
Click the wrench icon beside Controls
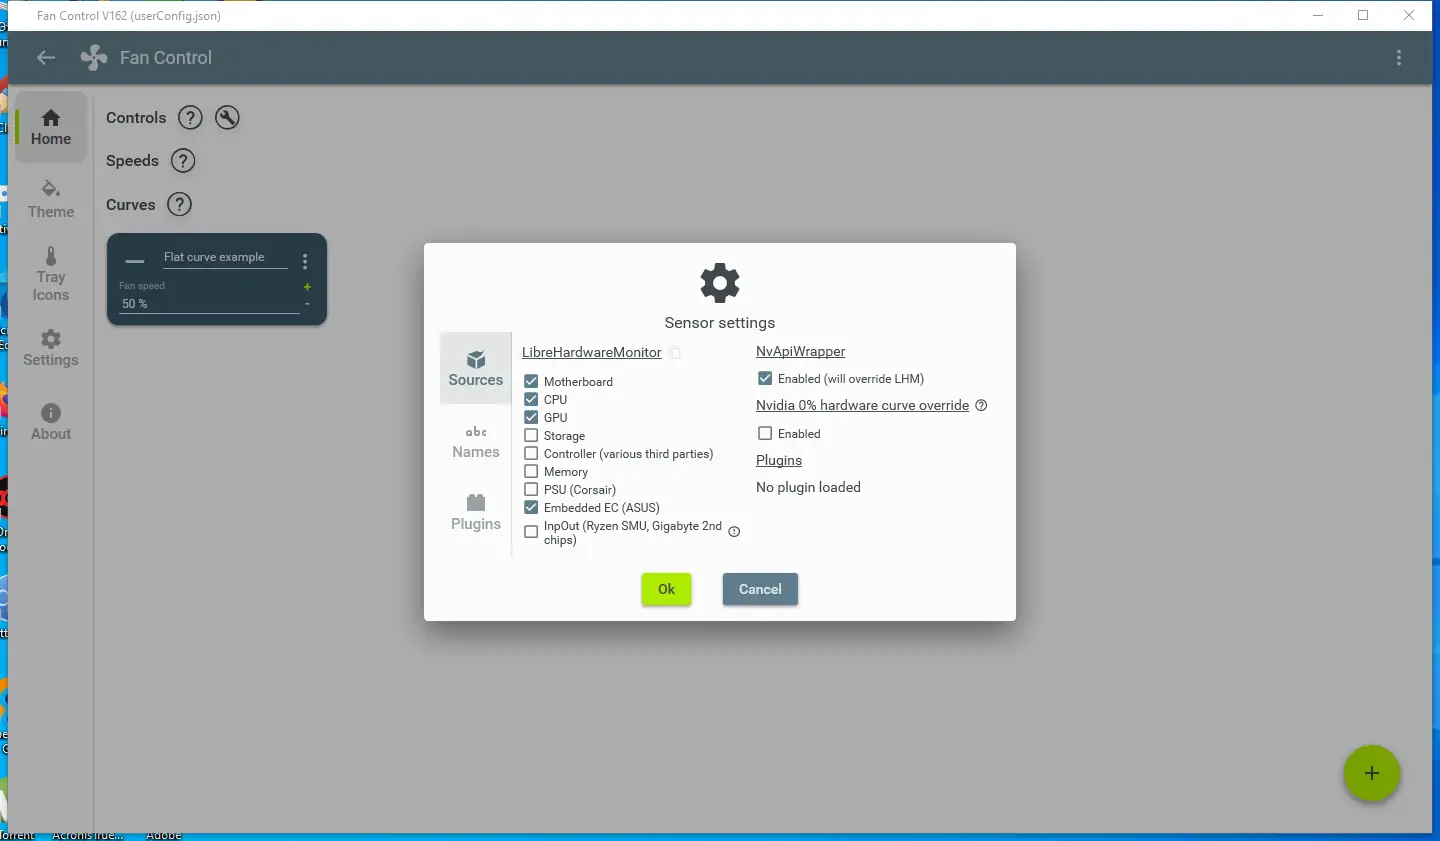228,118
